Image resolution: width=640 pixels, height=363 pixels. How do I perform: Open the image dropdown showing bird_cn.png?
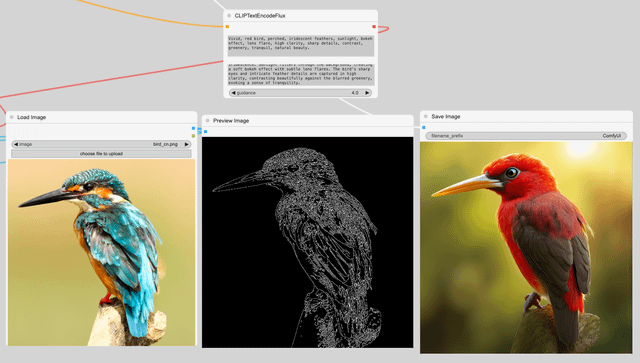101,144
